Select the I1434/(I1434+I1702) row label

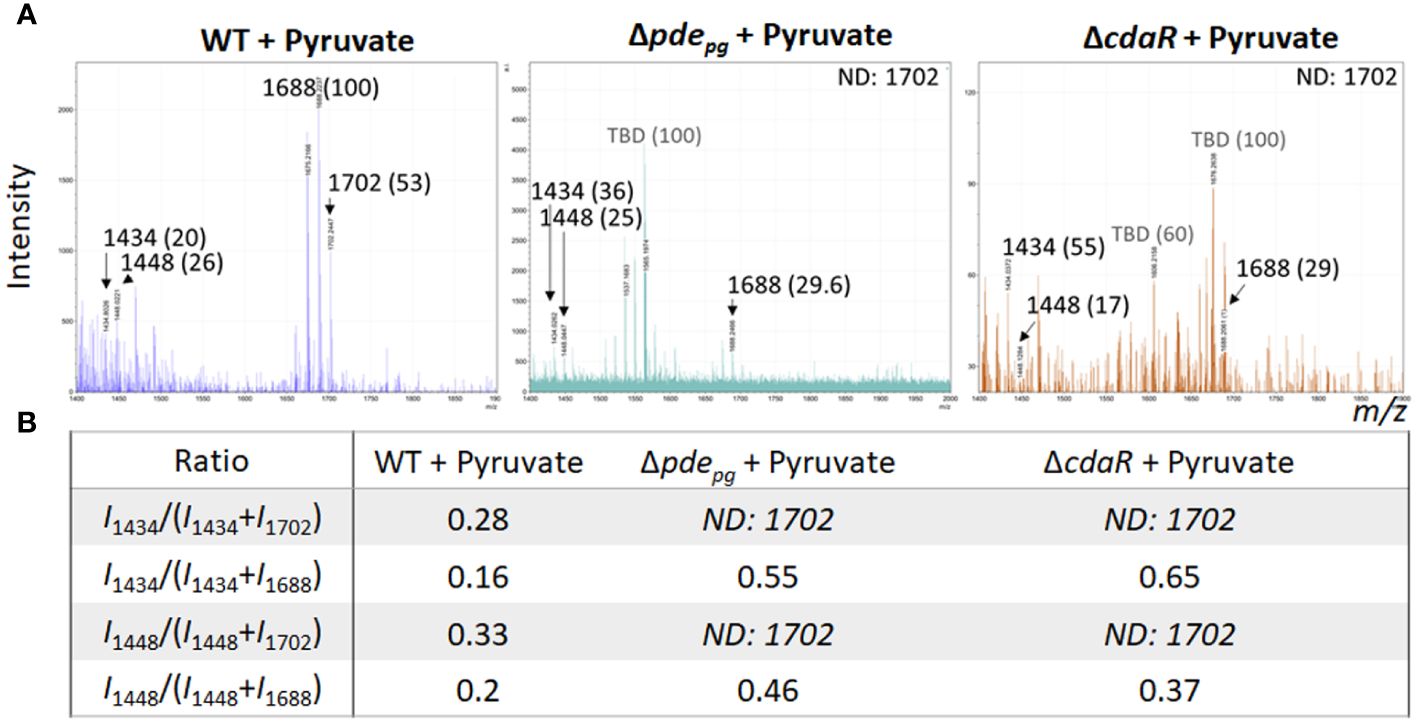(x=211, y=520)
